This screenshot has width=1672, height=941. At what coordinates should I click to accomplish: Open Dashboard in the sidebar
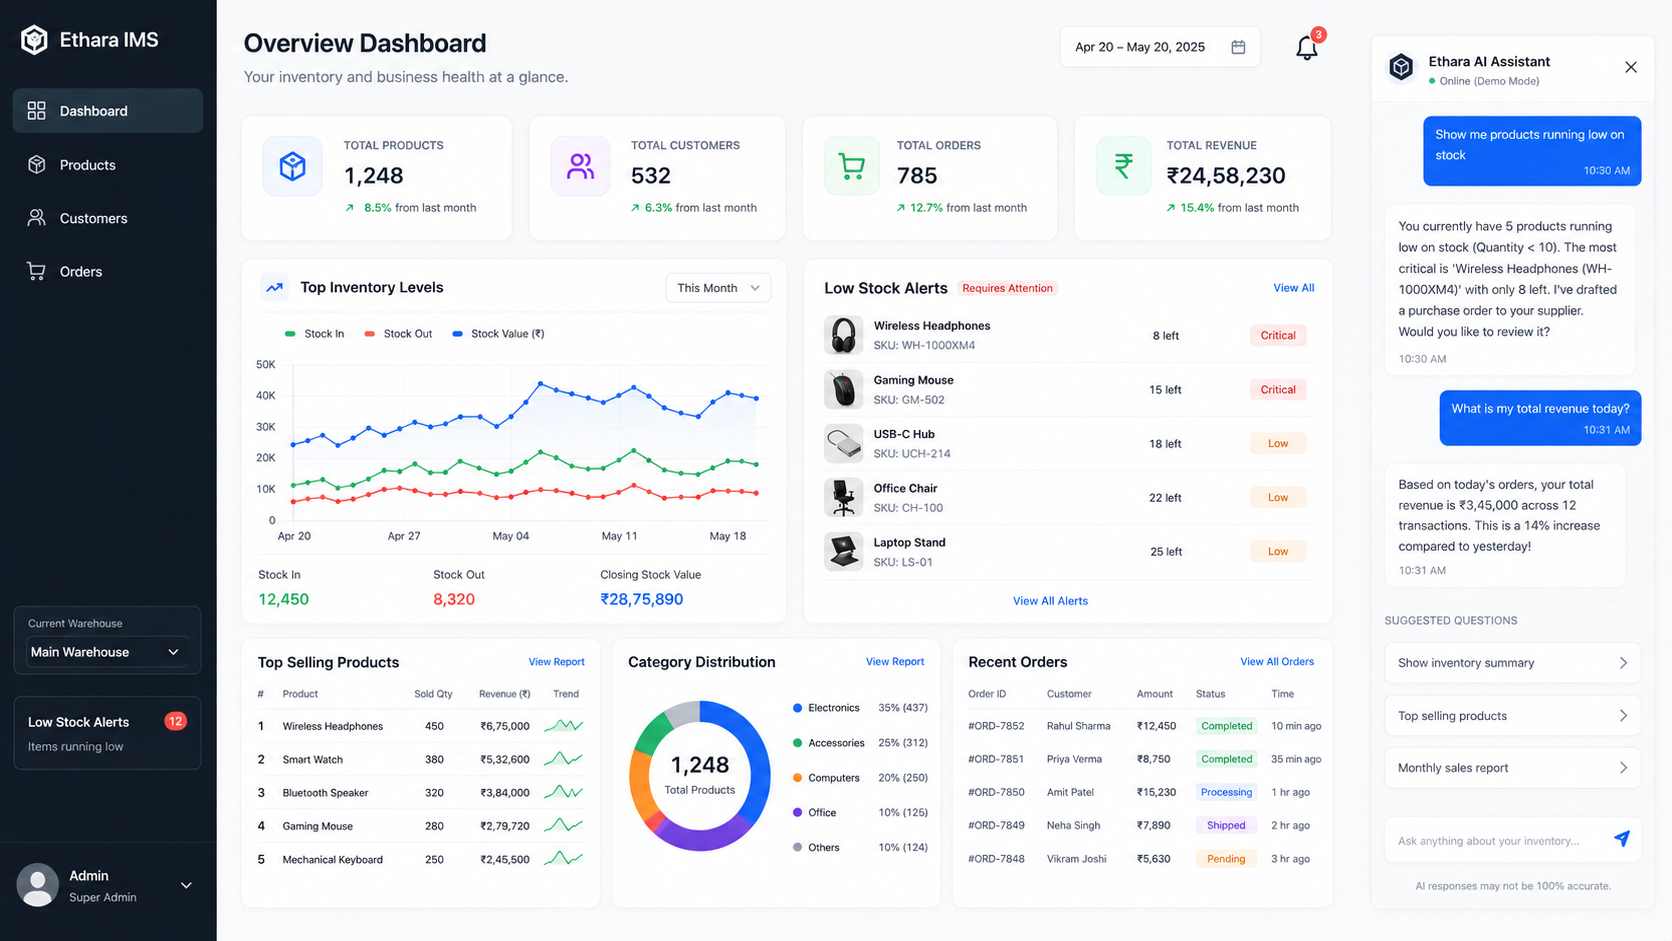click(x=108, y=111)
